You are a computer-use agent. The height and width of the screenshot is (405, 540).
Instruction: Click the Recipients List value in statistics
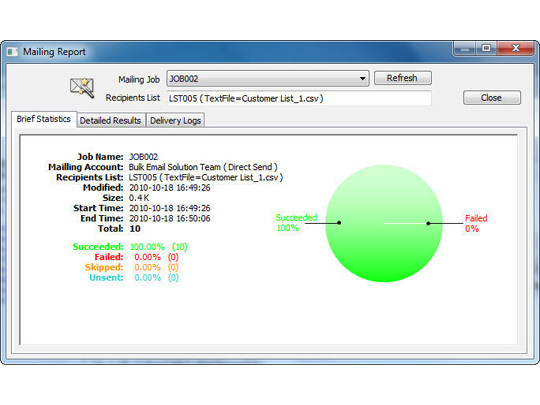206,177
